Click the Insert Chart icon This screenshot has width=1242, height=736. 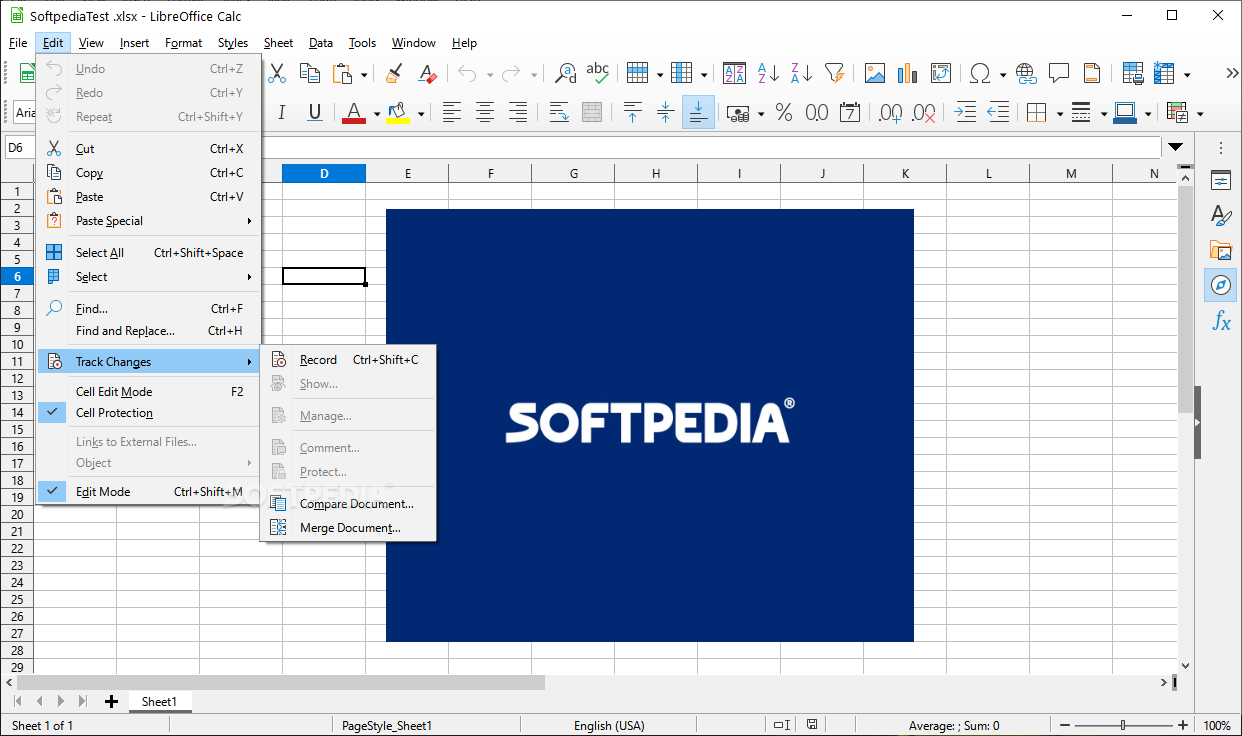(x=908, y=73)
